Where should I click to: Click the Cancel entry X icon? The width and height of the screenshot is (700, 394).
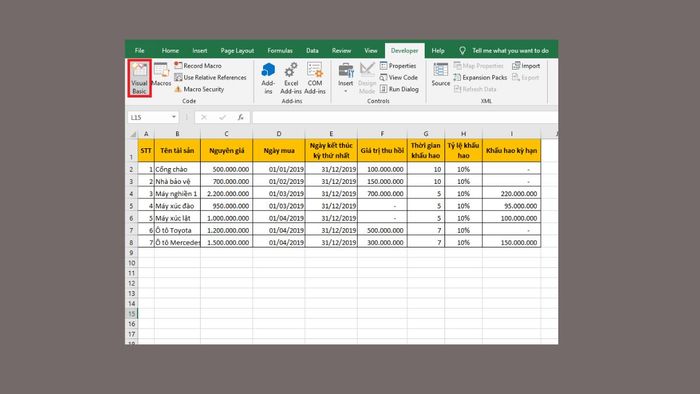(x=204, y=117)
